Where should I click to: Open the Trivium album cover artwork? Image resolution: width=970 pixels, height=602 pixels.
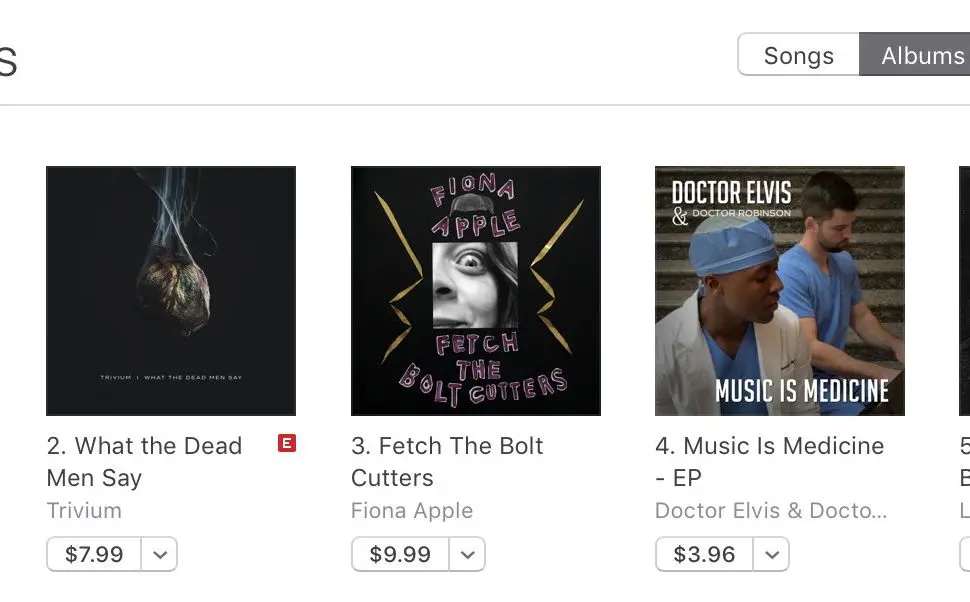(x=171, y=291)
